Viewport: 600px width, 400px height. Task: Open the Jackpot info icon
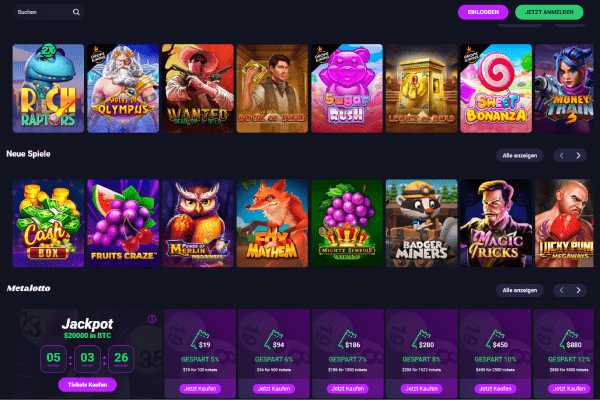(152, 319)
